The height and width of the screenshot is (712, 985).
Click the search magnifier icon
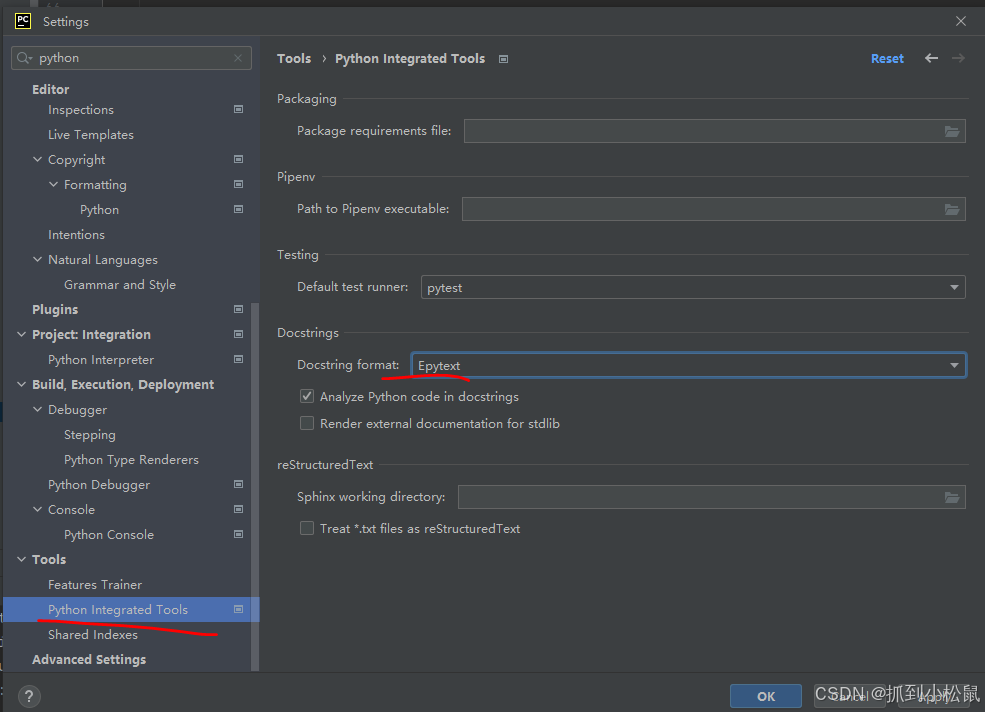coord(24,58)
